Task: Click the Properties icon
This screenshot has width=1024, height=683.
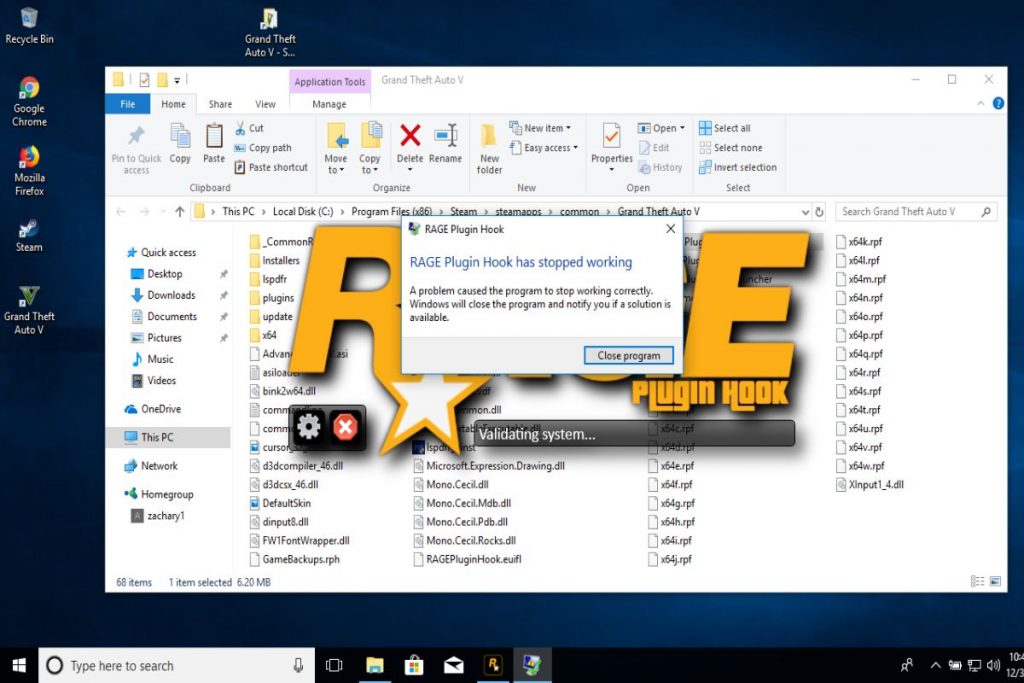Action: (x=611, y=136)
